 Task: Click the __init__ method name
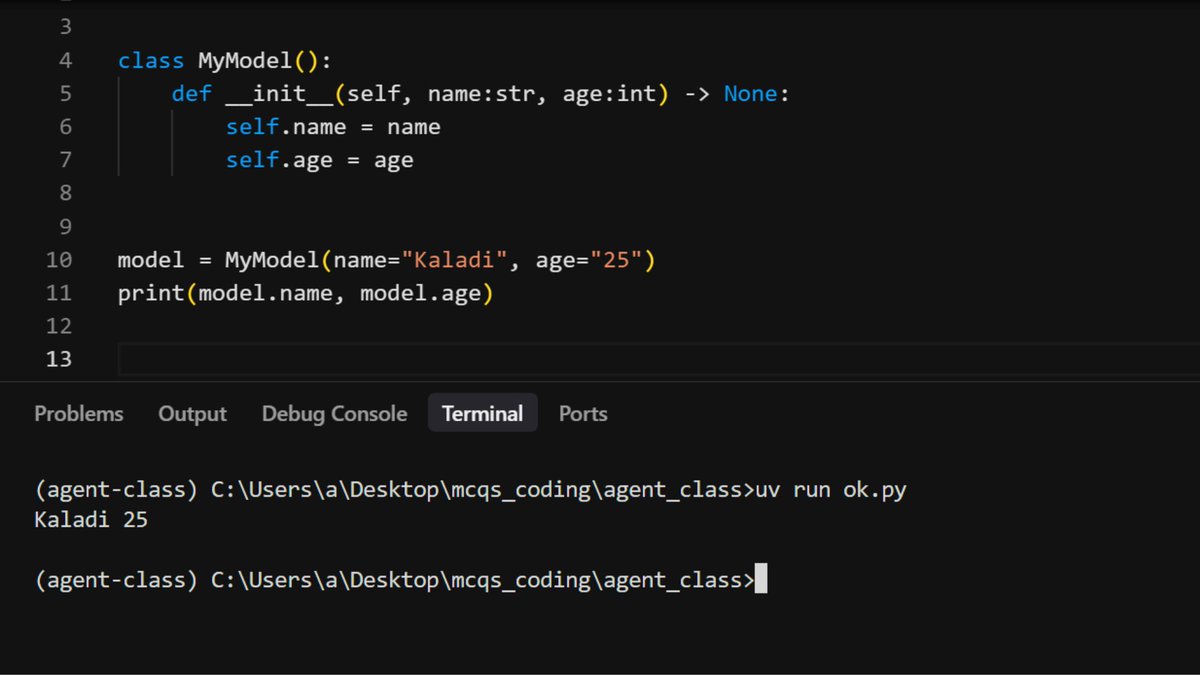coord(282,93)
